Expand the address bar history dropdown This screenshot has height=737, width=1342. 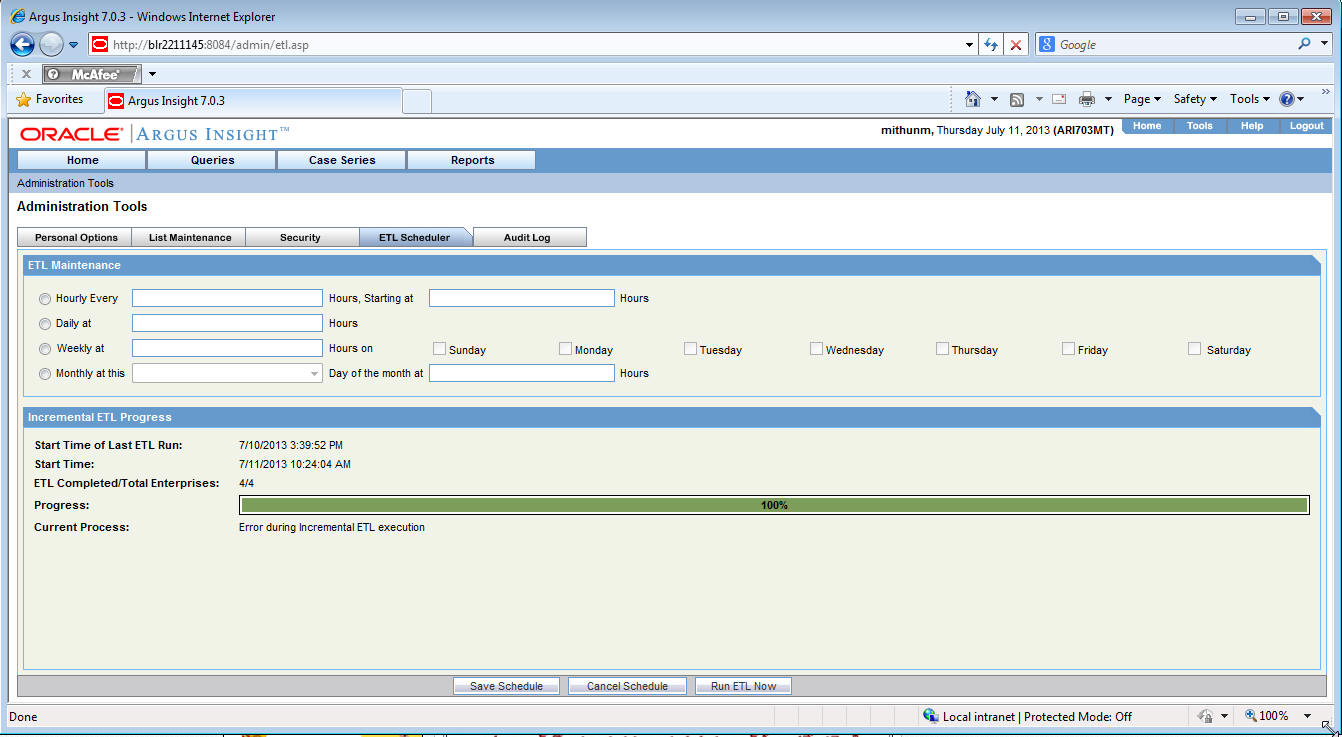tap(970, 45)
